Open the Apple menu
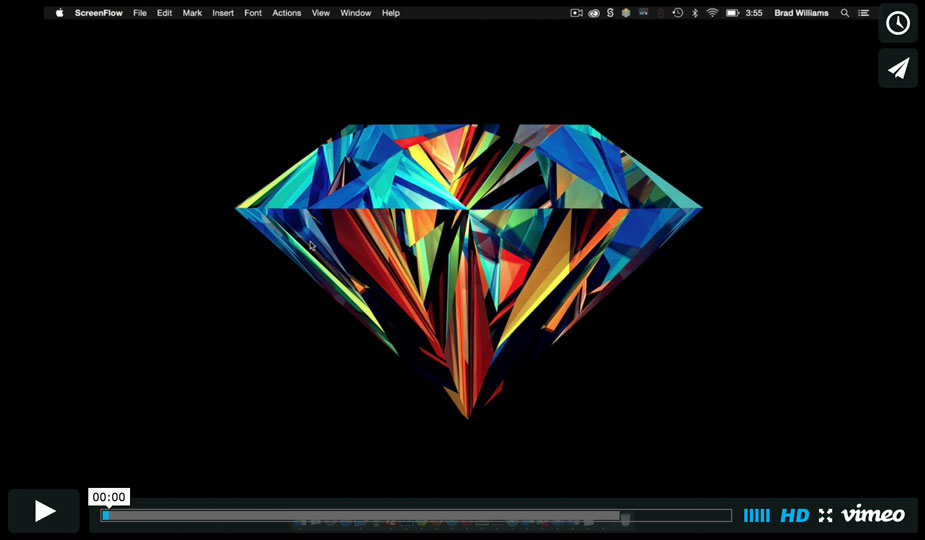This screenshot has width=925, height=540. (x=59, y=13)
